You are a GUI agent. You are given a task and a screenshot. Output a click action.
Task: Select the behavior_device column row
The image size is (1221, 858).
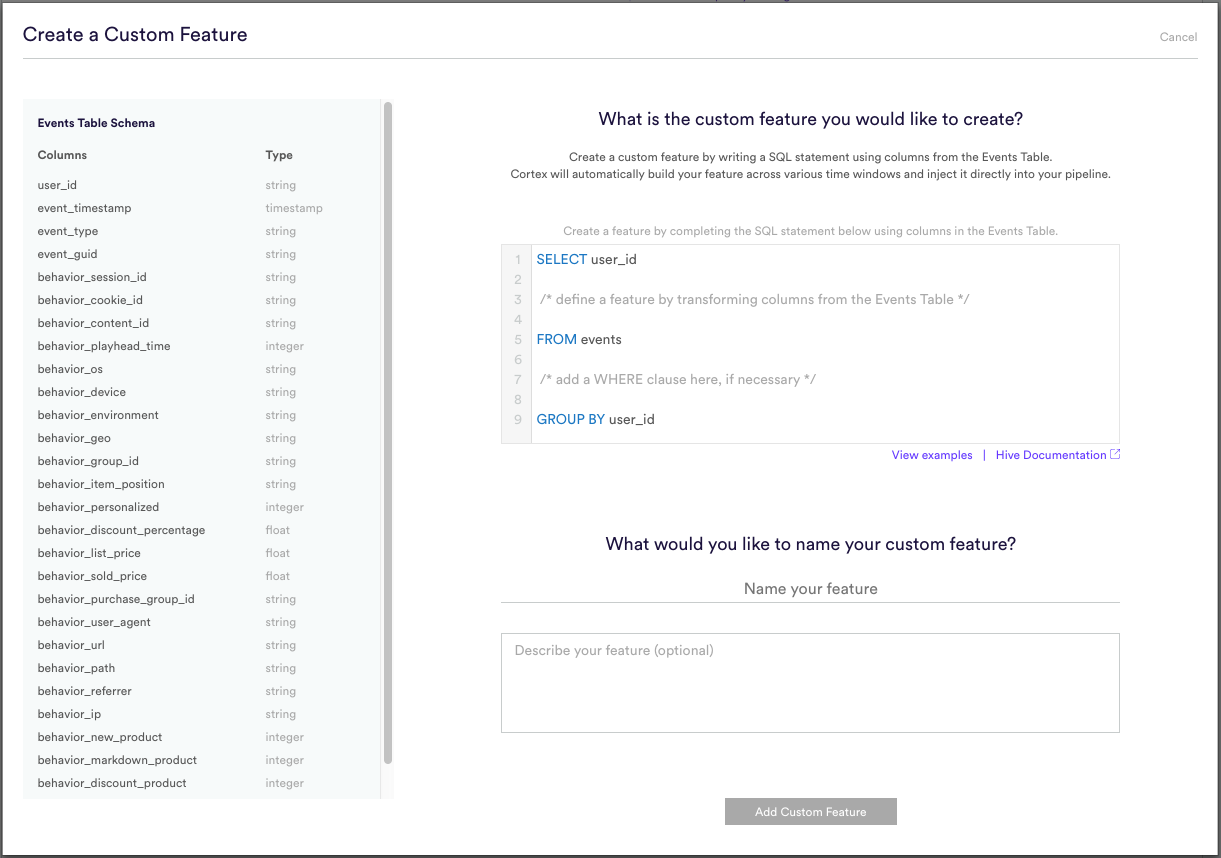coord(202,392)
